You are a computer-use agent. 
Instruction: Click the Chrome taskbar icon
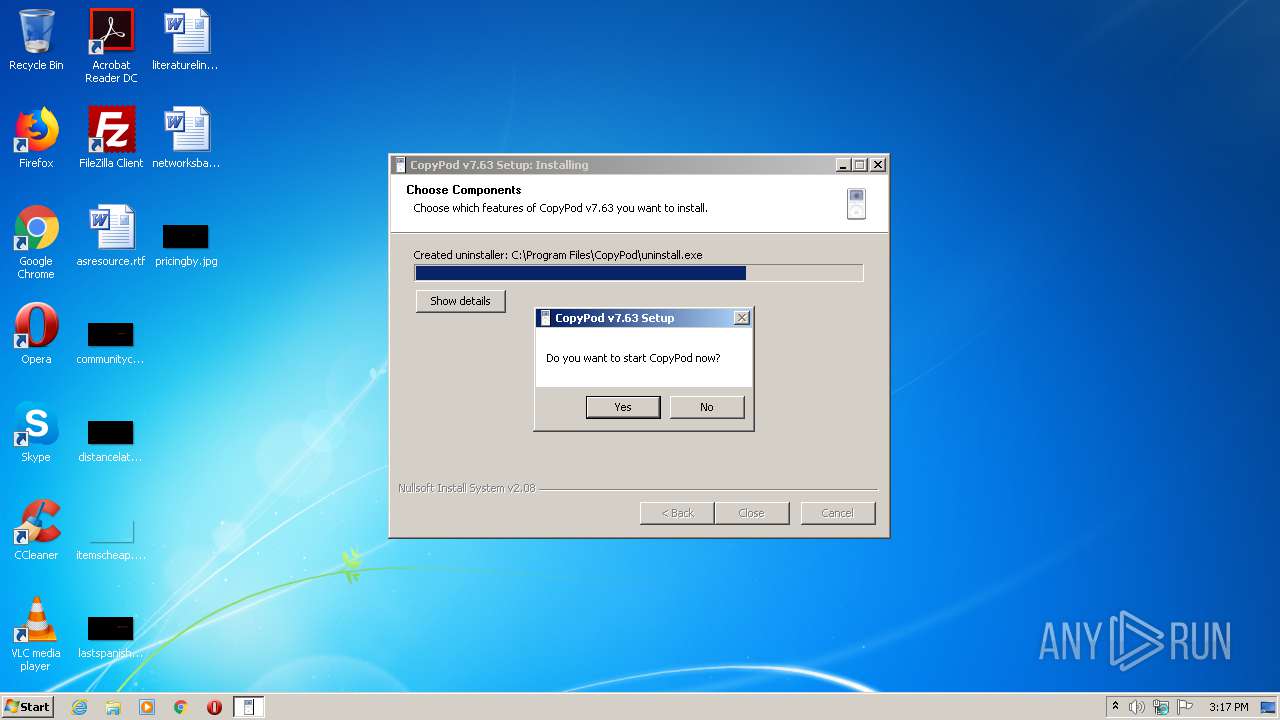coord(181,707)
